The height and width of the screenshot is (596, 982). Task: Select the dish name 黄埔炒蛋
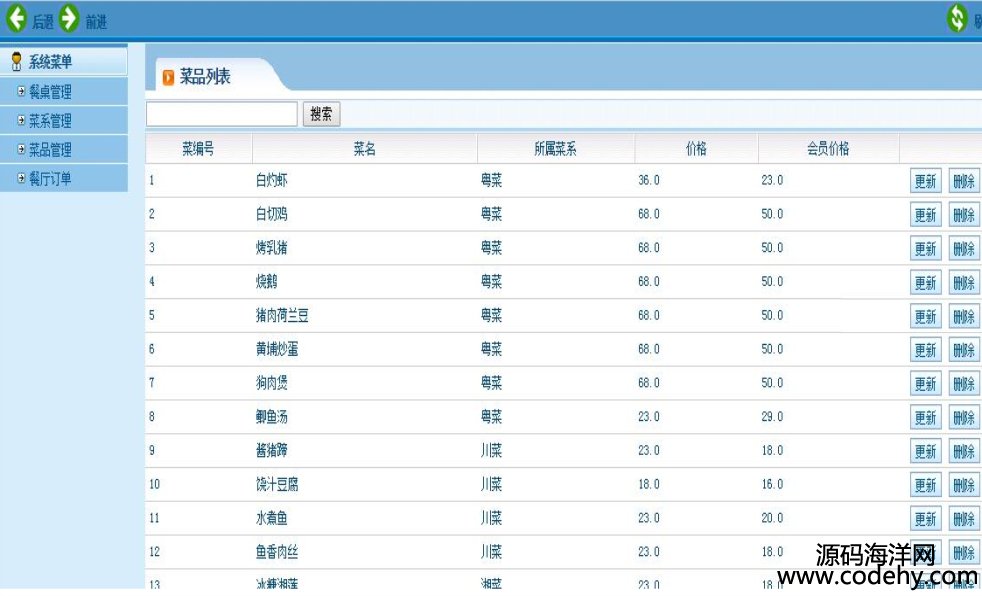[277, 349]
